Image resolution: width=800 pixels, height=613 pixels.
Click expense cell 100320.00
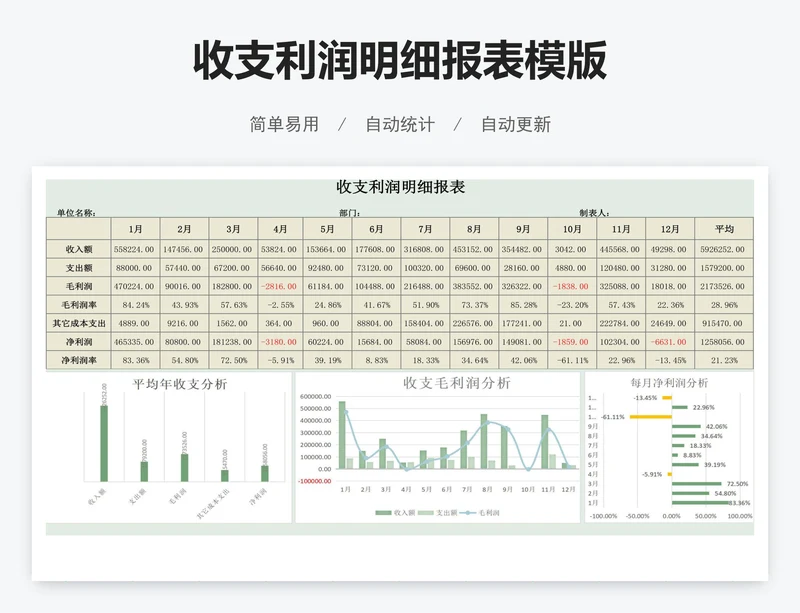point(424,267)
